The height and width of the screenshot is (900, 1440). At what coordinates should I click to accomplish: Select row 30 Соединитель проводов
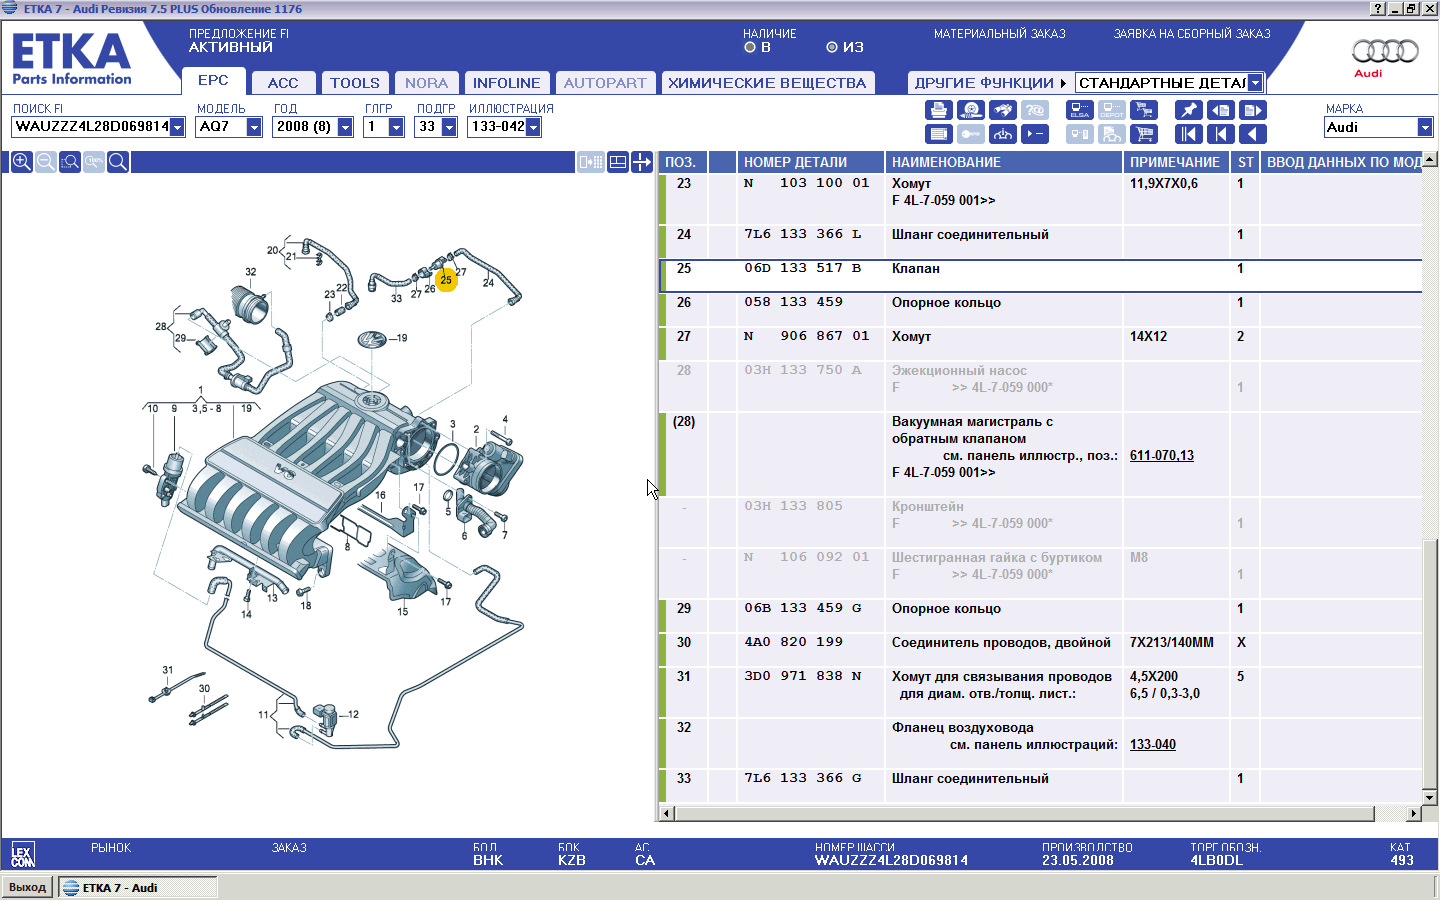(x=1040, y=649)
